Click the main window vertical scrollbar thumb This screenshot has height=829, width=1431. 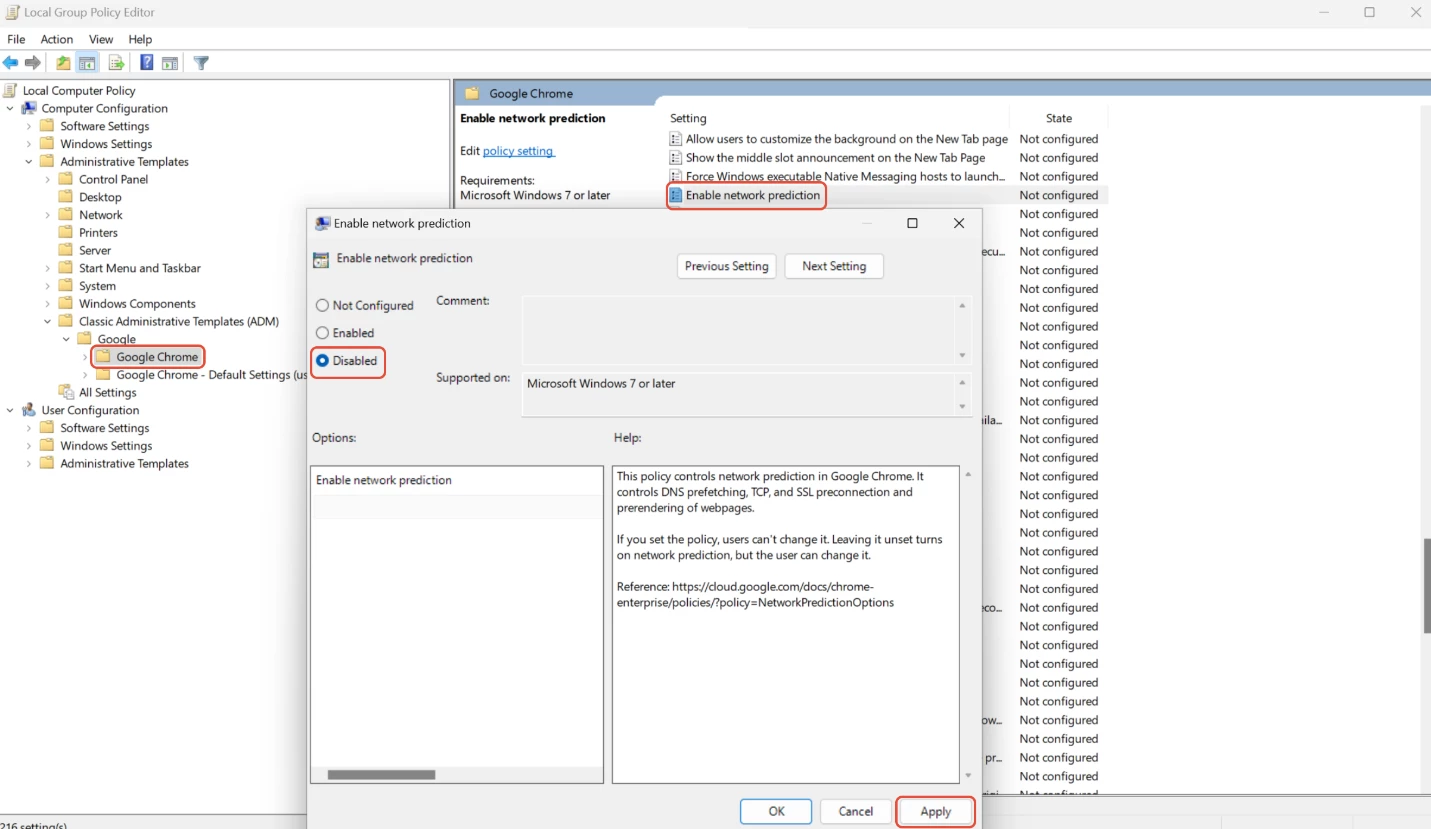pyautogui.click(x=1426, y=584)
